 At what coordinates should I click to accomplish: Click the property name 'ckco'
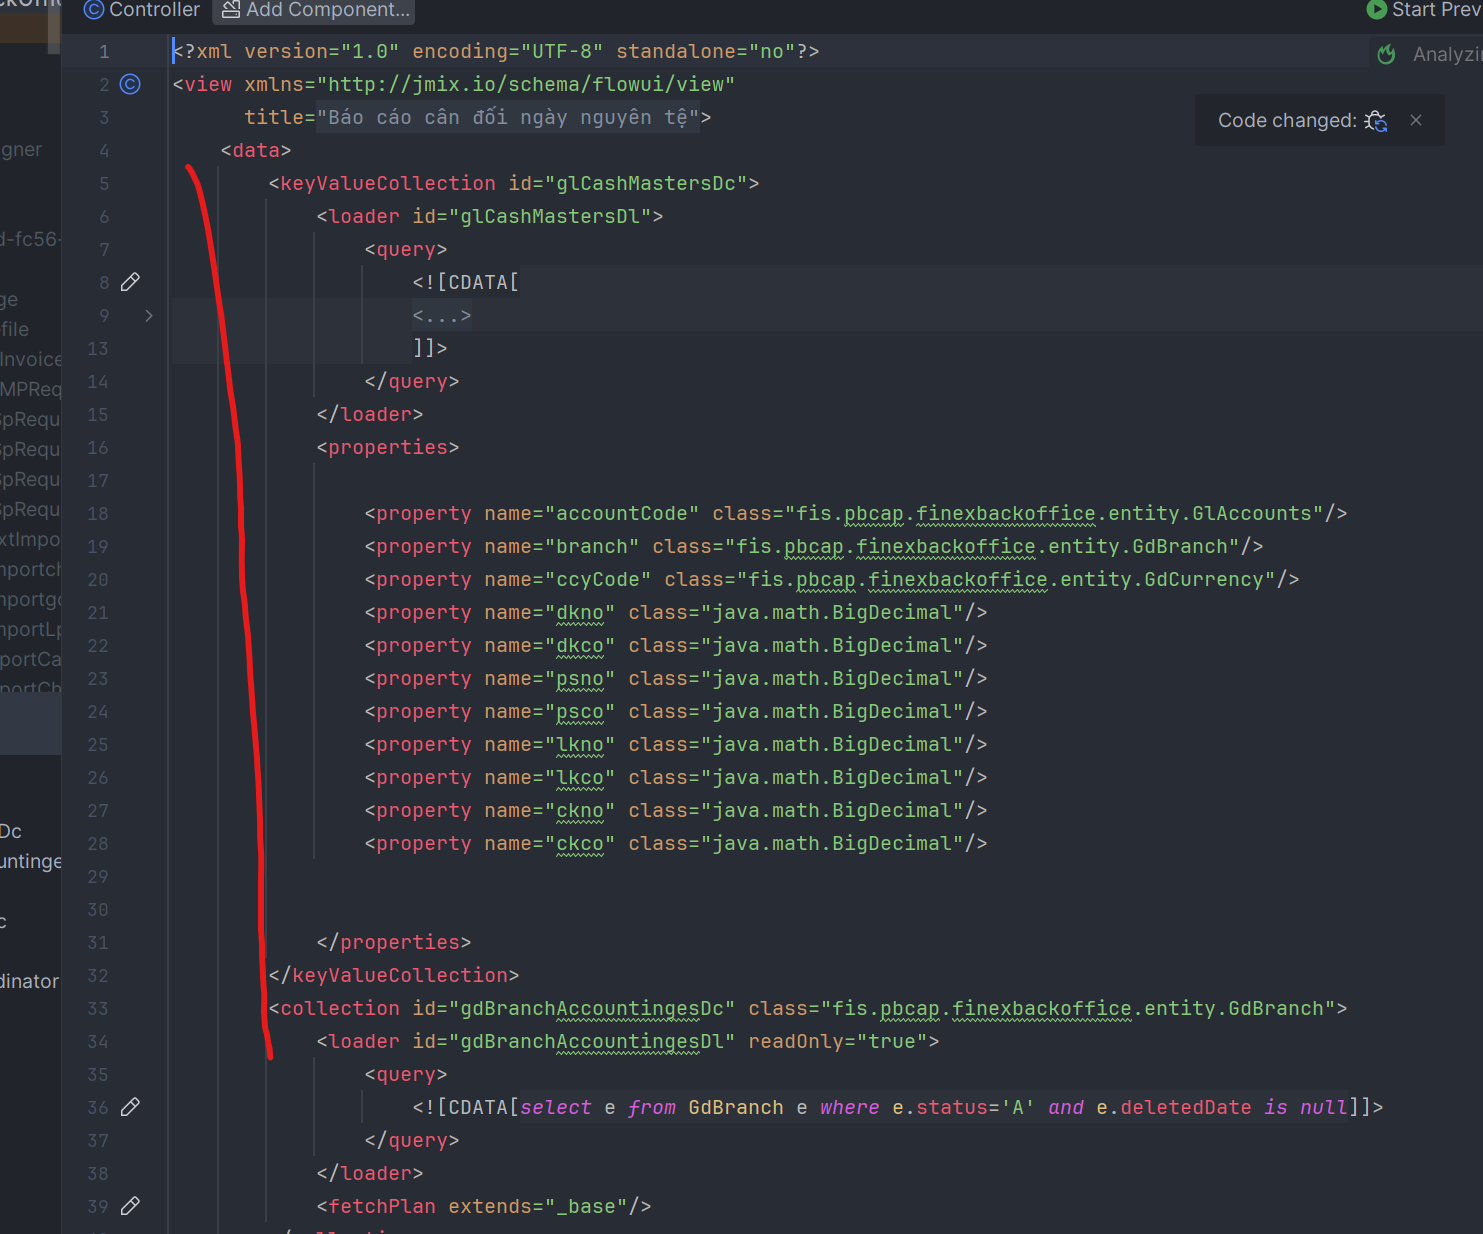coord(580,843)
